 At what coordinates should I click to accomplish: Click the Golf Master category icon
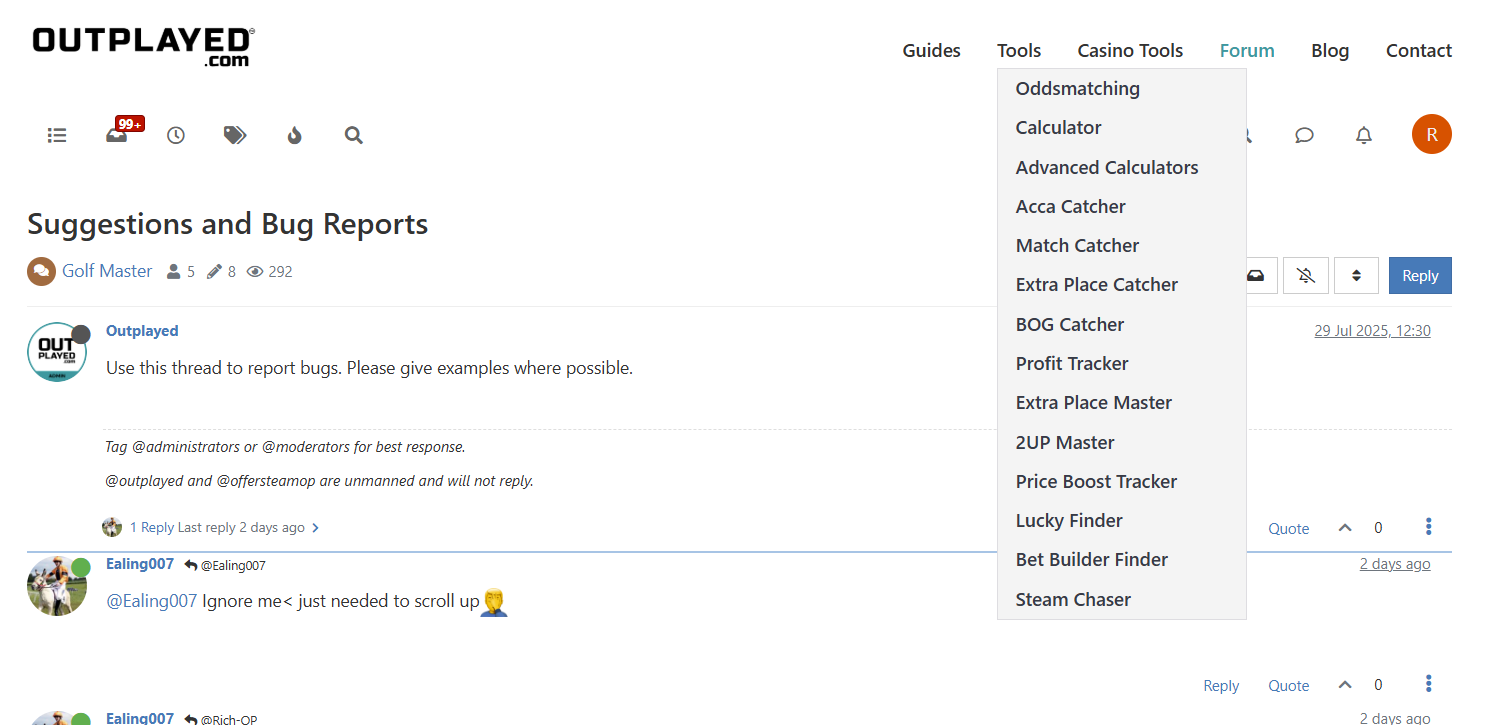click(41, 271)
